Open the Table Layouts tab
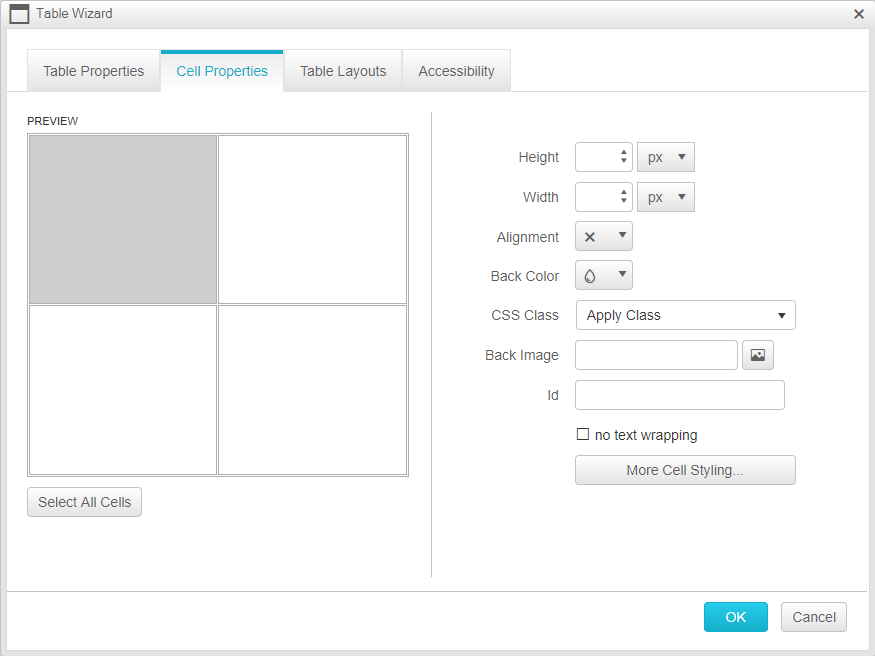The image size is (875, 656). [343, 71]
